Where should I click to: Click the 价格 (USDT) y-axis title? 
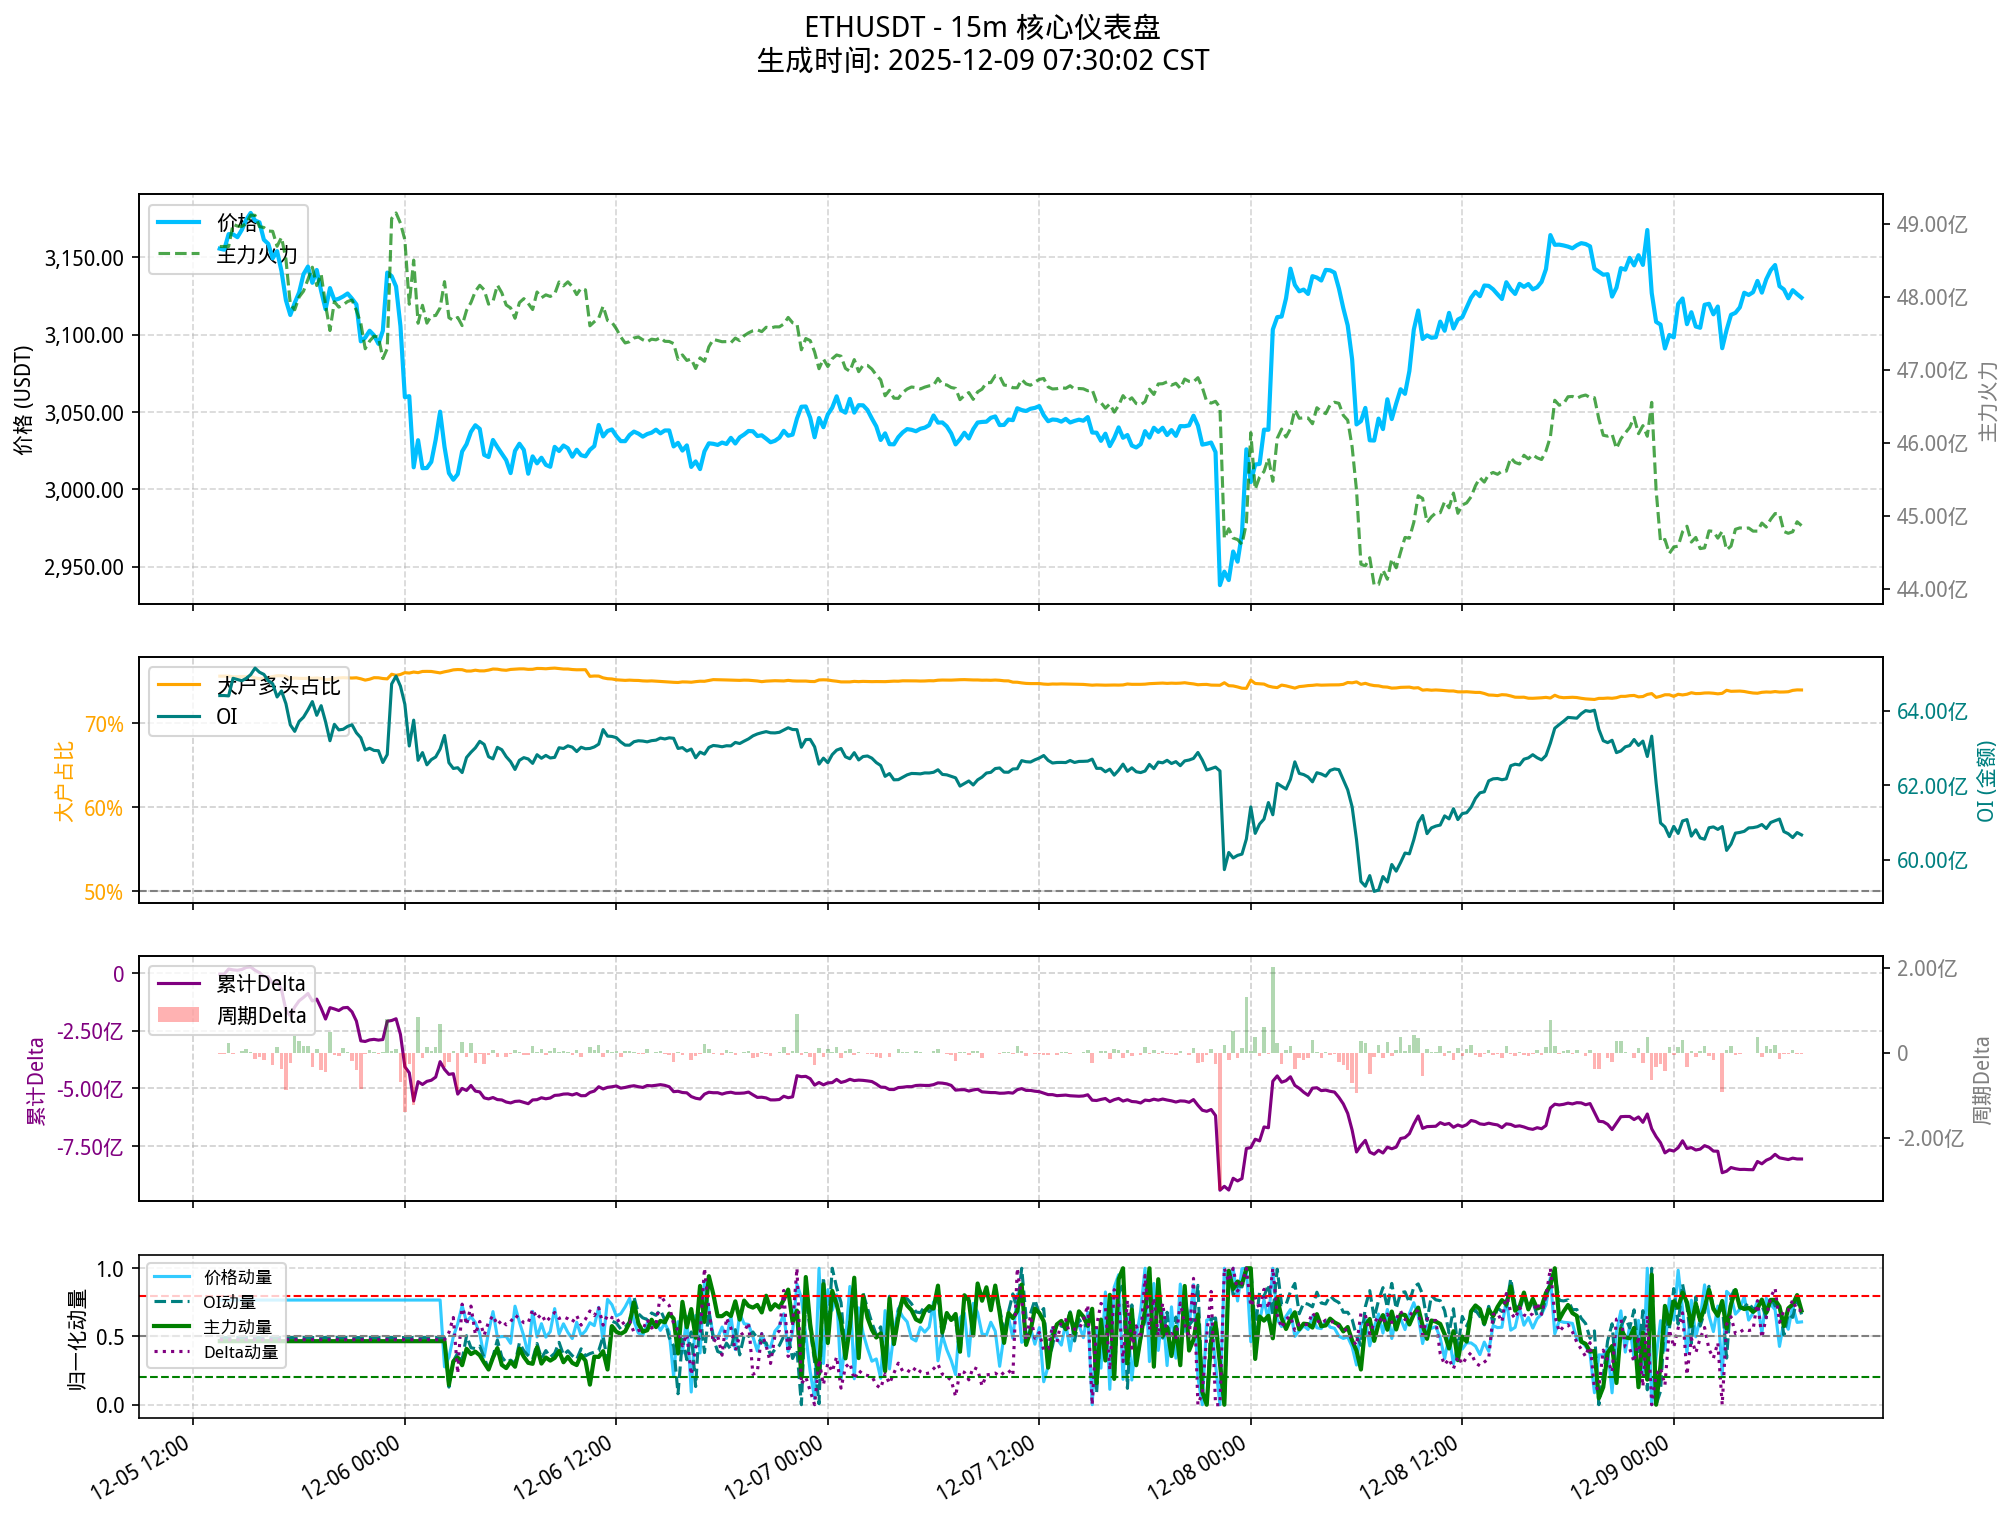[x=24, y=399]
